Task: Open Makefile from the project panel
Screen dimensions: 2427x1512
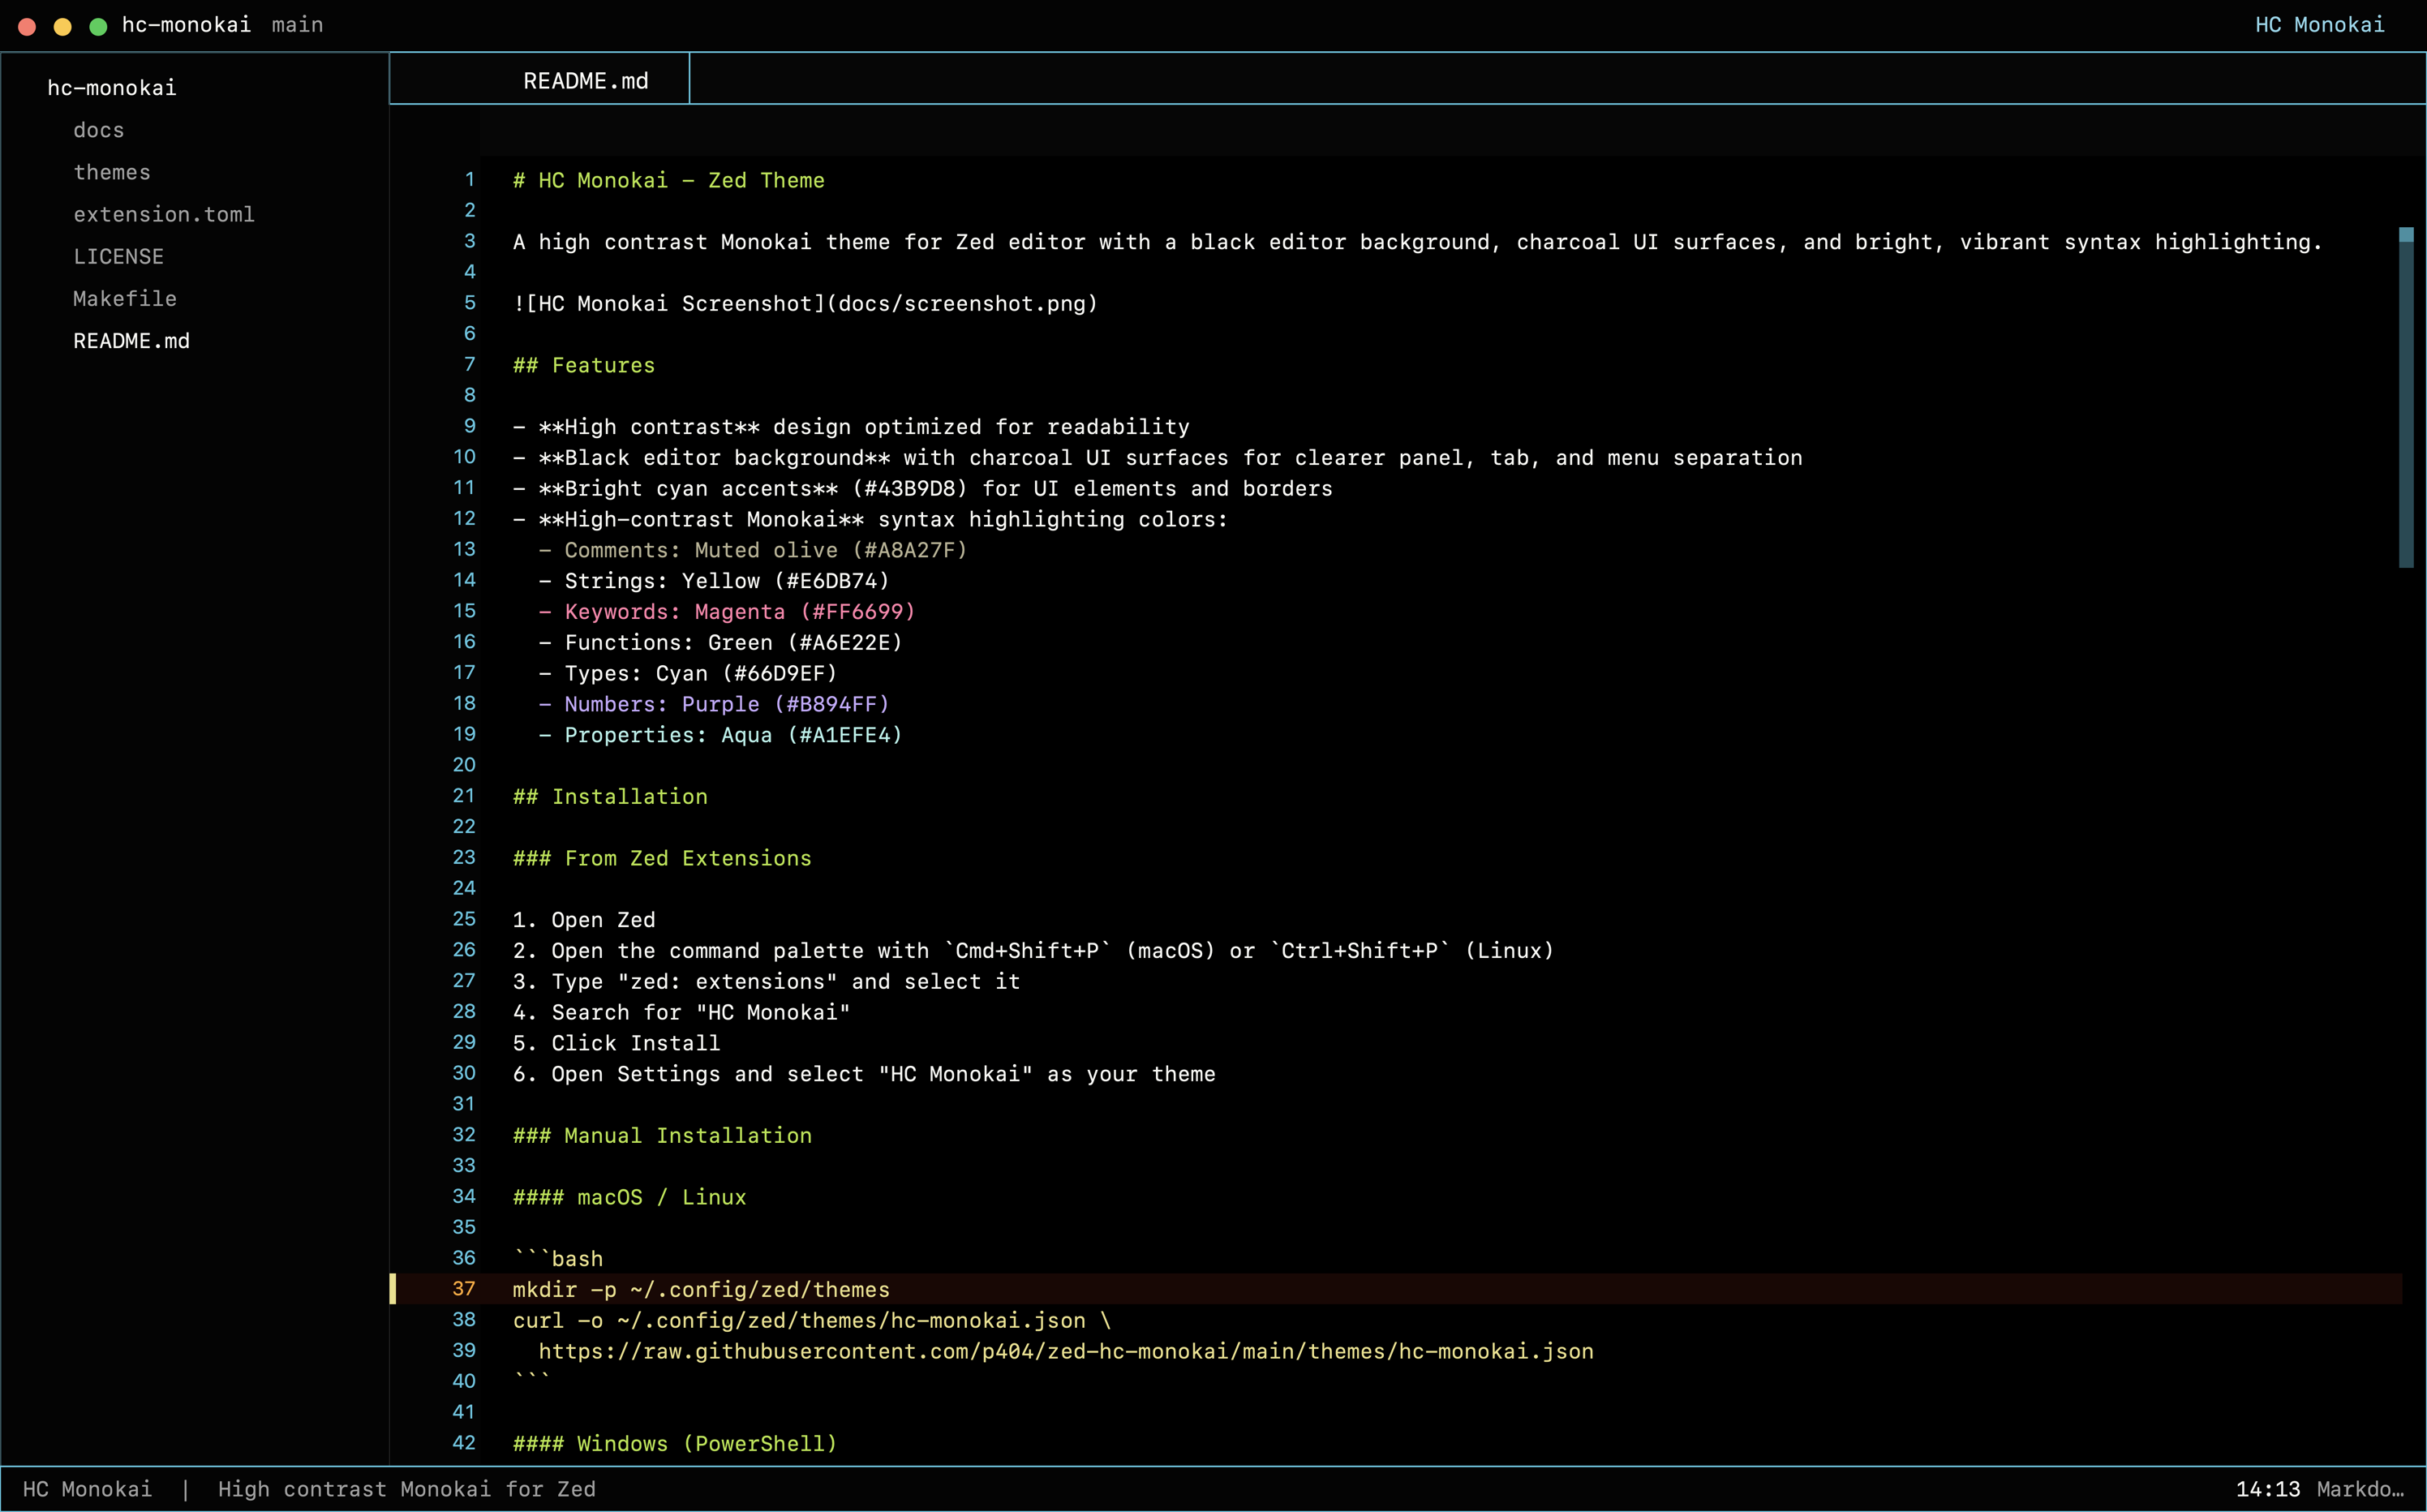Action: click(x=125, y=298)
